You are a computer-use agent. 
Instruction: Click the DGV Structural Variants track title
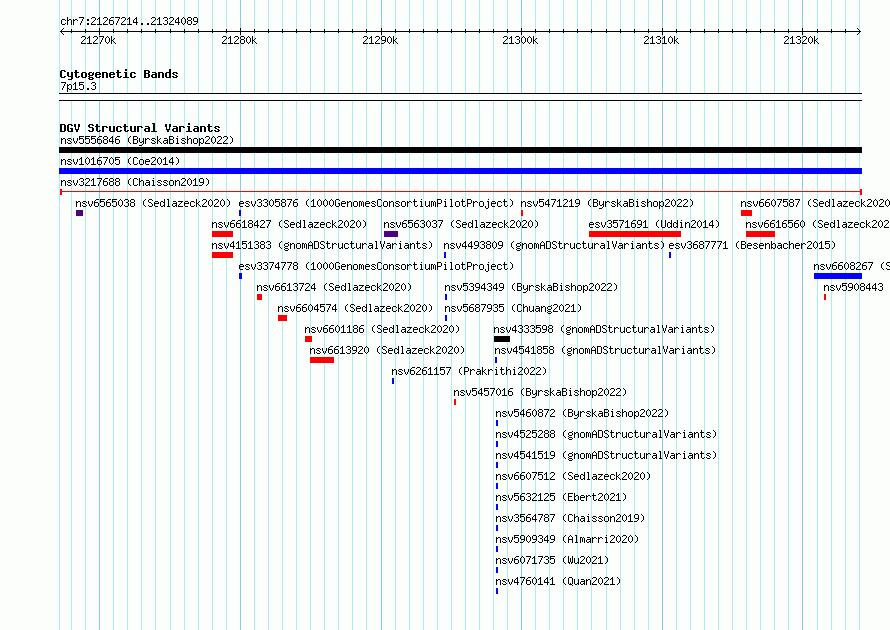pos(140,128)
